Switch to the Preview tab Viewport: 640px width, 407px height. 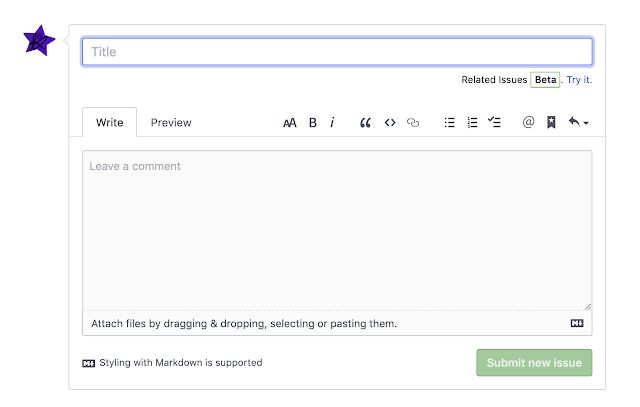click(171, 123)
